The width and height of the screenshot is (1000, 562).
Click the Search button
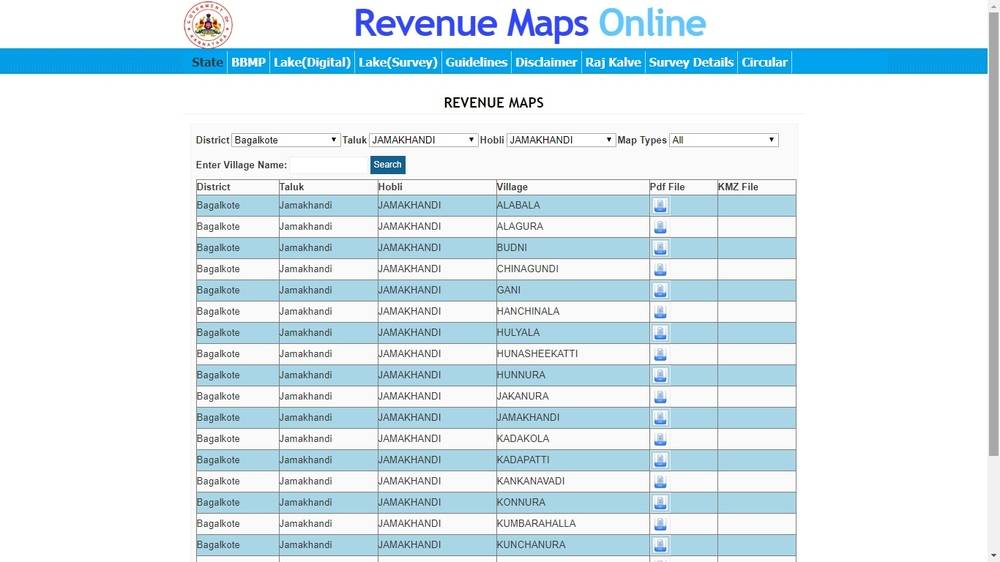pyautogui.click(x=388, y=165)
